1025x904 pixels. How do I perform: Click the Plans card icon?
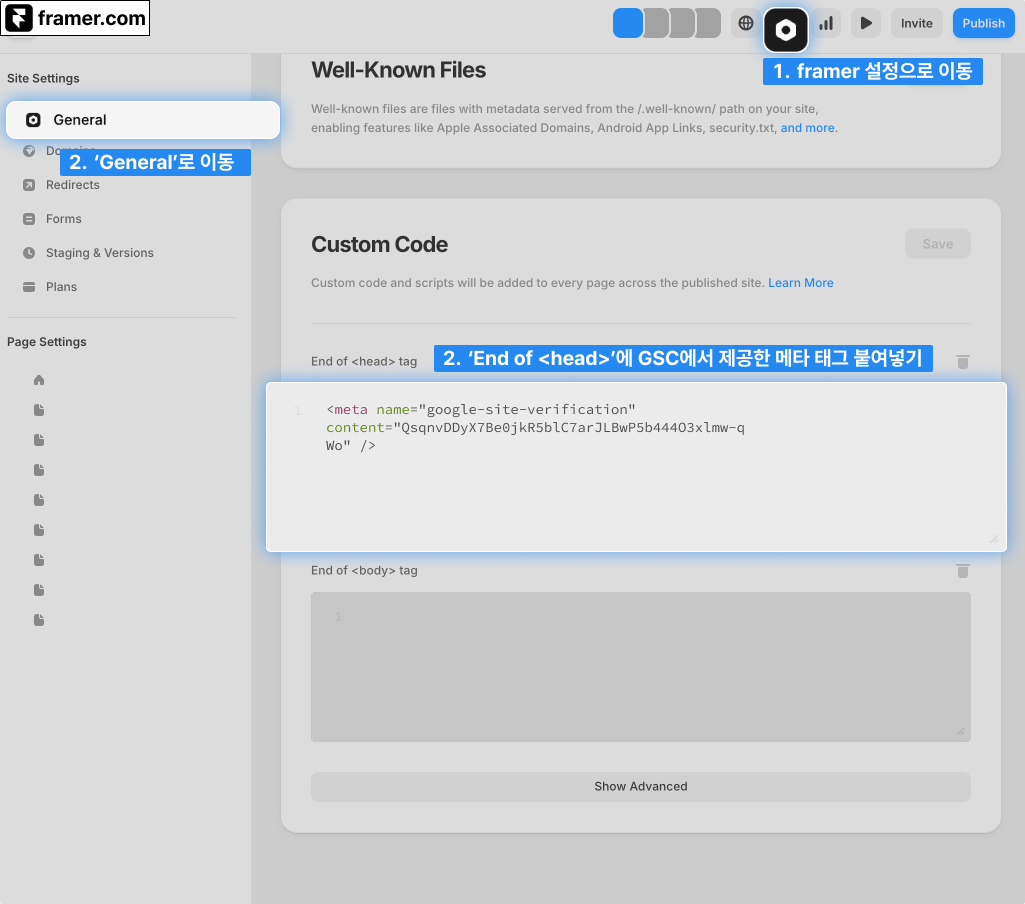29,287
